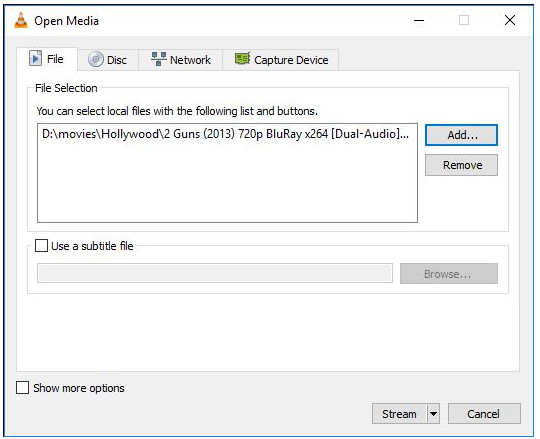Image resolution: width=540 pixels, height=439 pixels.
Task: Open the Network tab
Action: (x=181, y=60)
